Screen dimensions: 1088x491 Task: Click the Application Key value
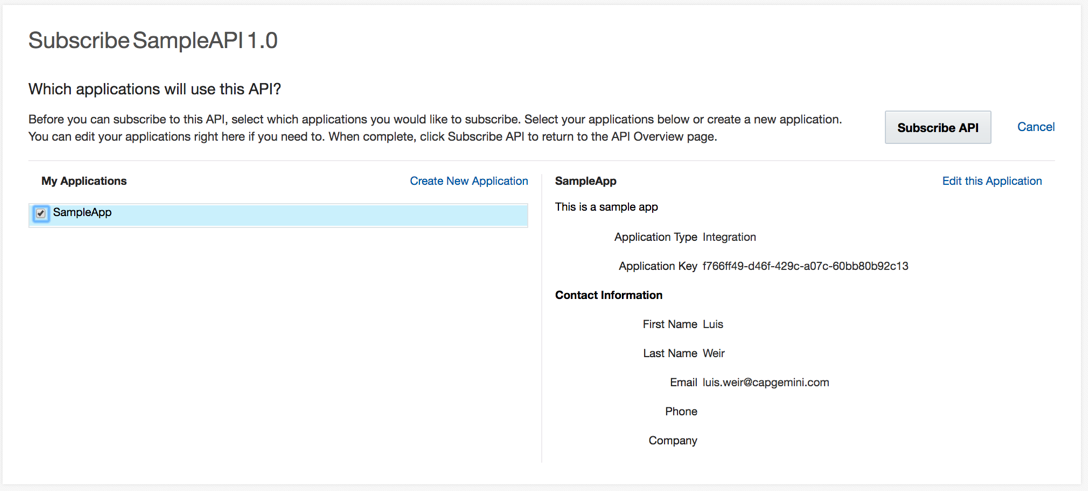point(806,266)
